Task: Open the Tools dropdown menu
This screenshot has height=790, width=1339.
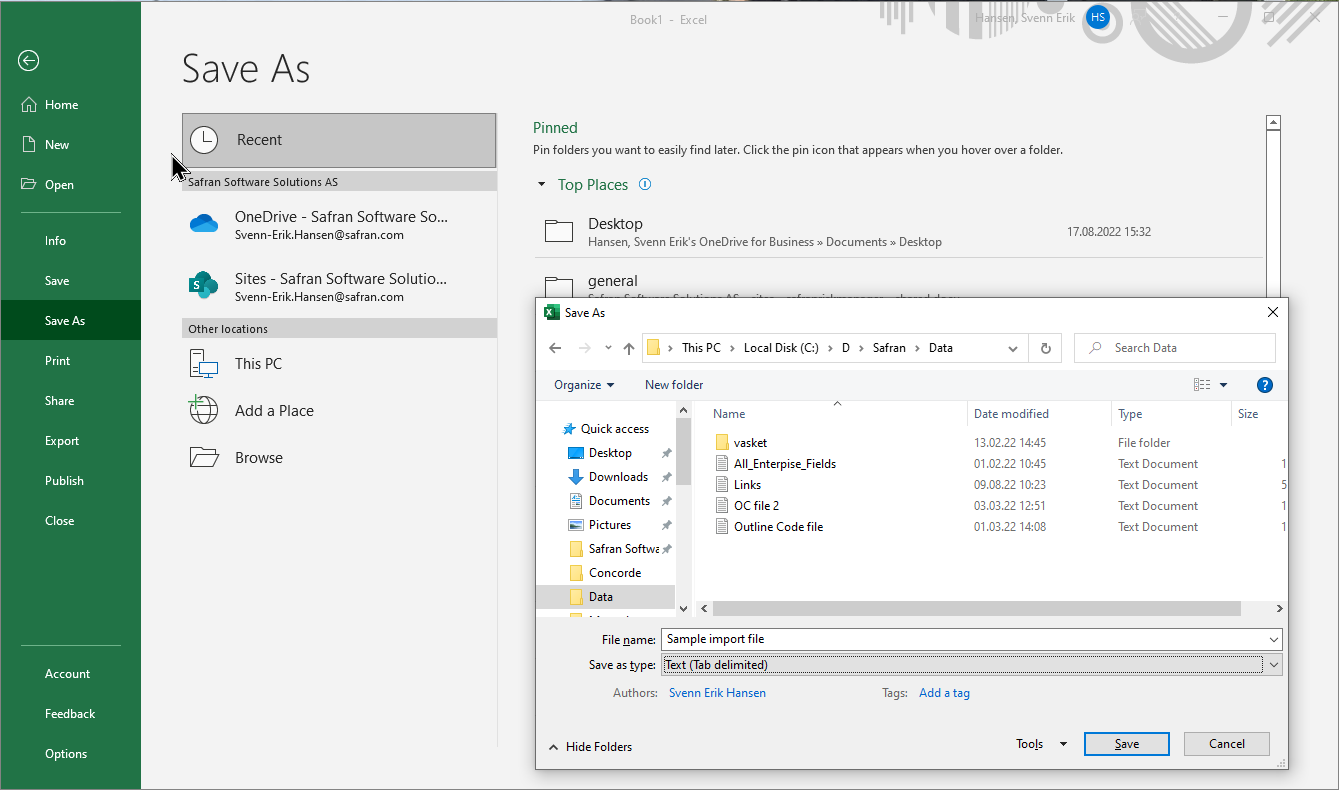Action: coord(1041,744)
